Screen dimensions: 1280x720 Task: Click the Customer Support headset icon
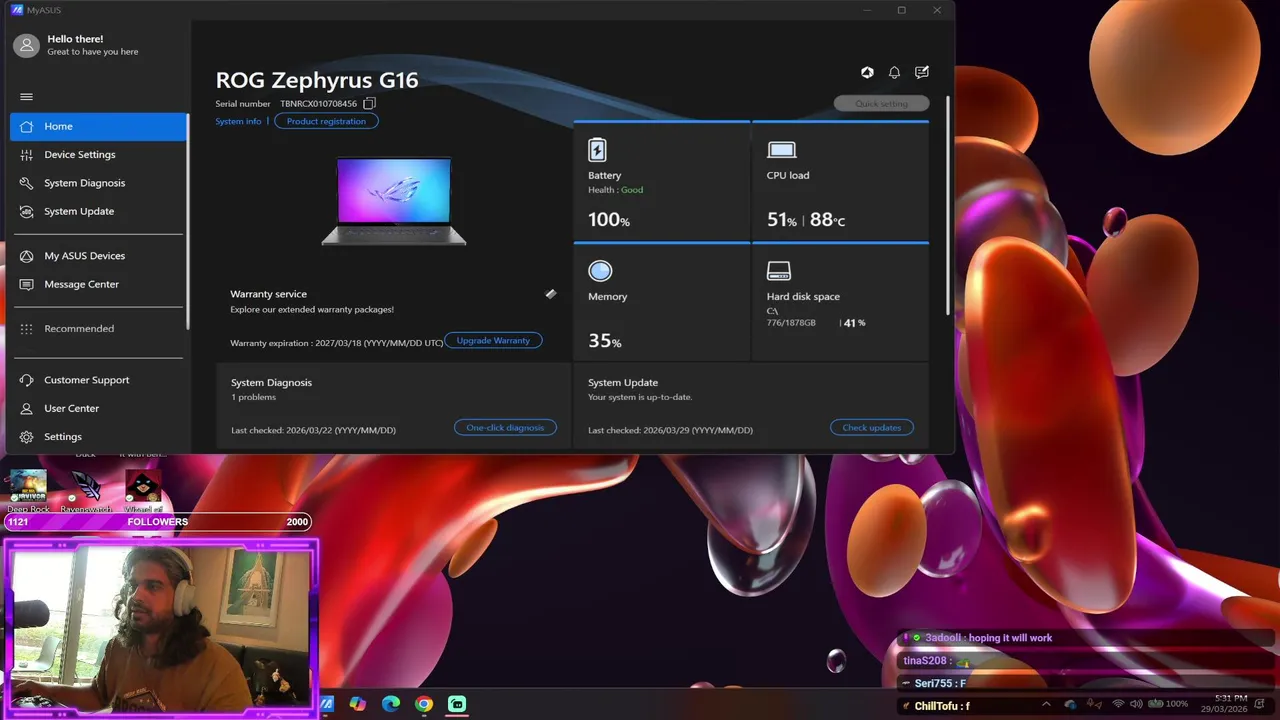26,380
